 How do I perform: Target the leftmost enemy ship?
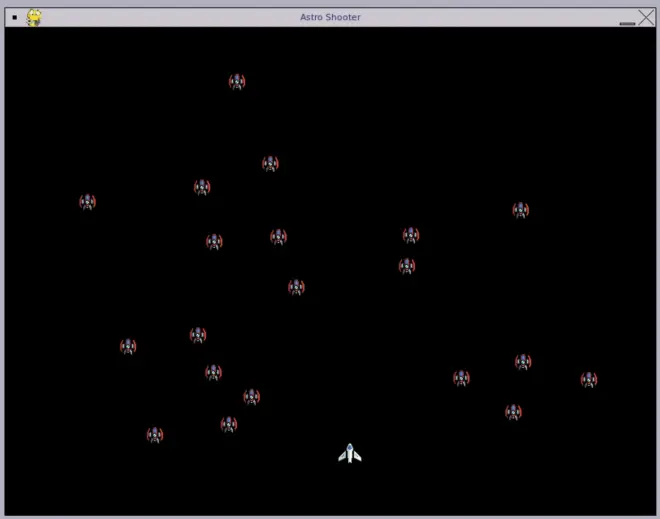88,202
